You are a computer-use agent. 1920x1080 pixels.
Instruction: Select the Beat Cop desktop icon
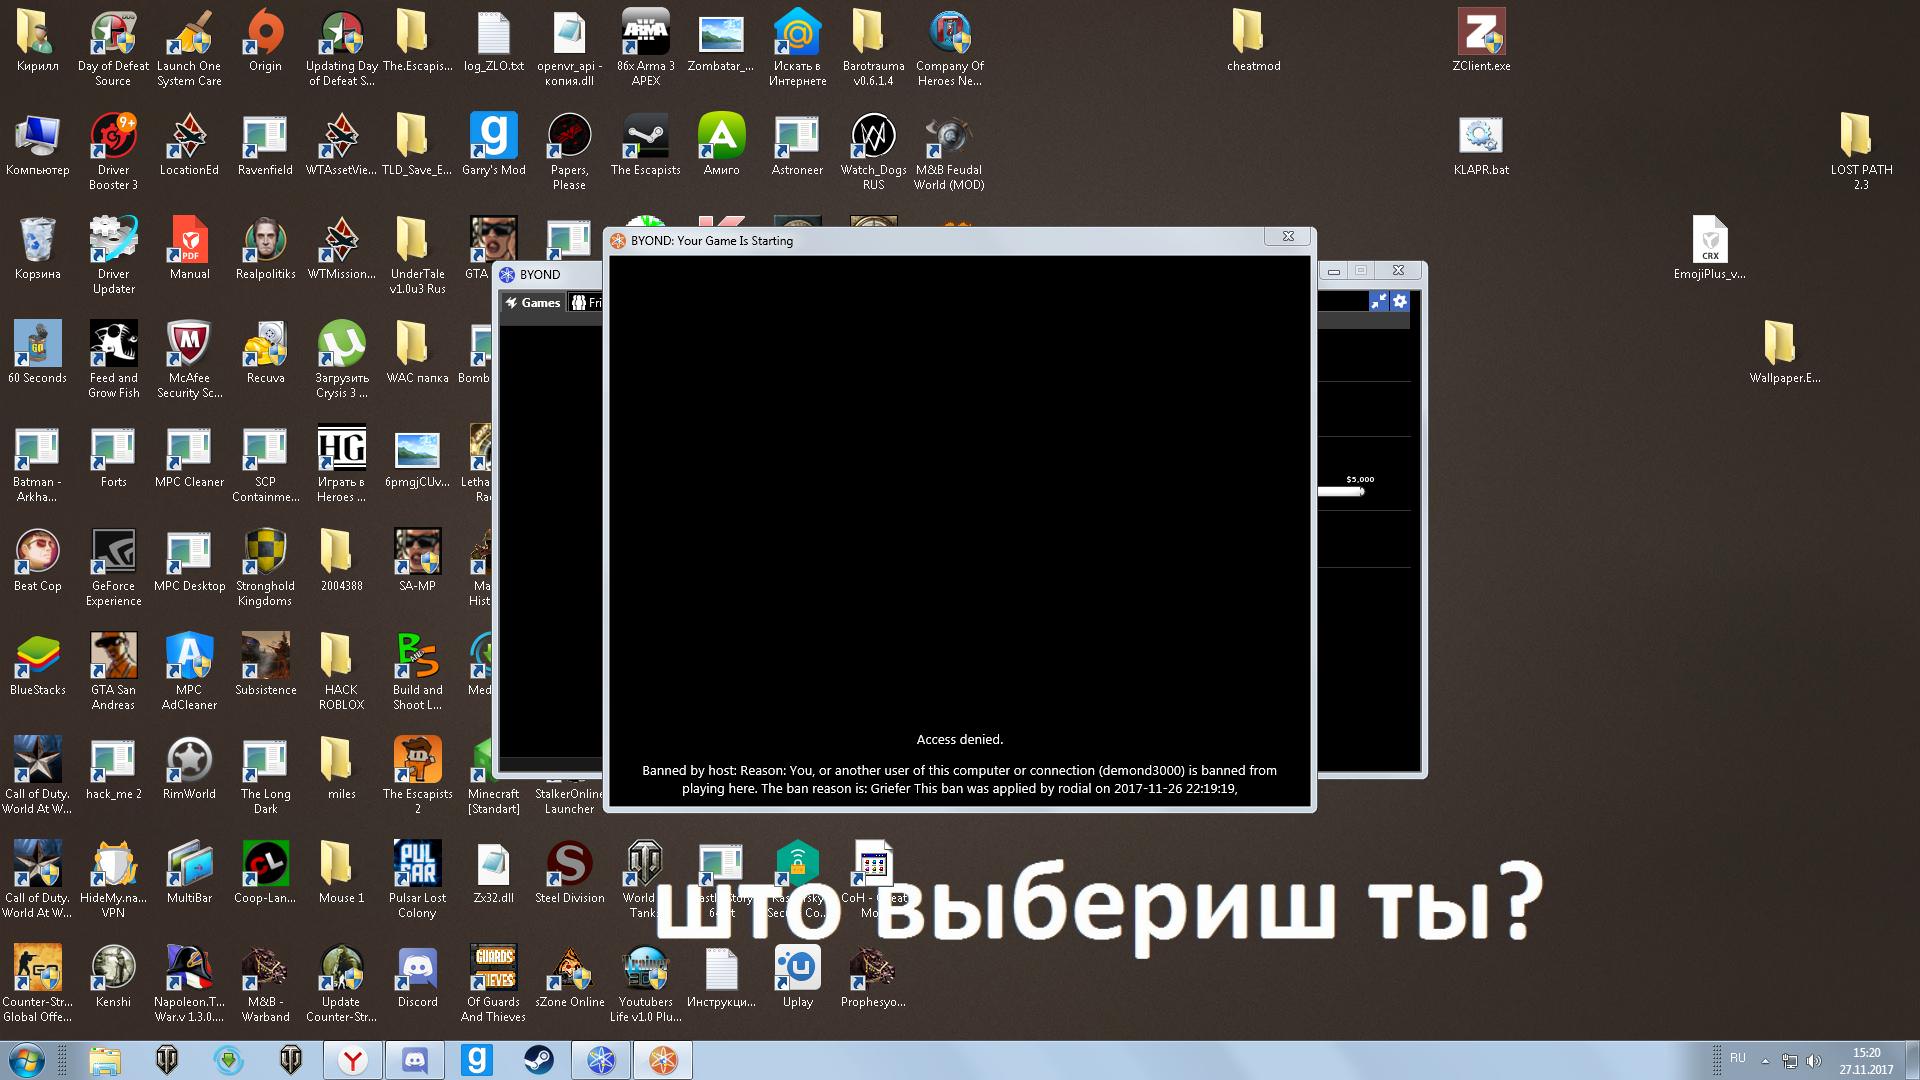click(37, 561)
